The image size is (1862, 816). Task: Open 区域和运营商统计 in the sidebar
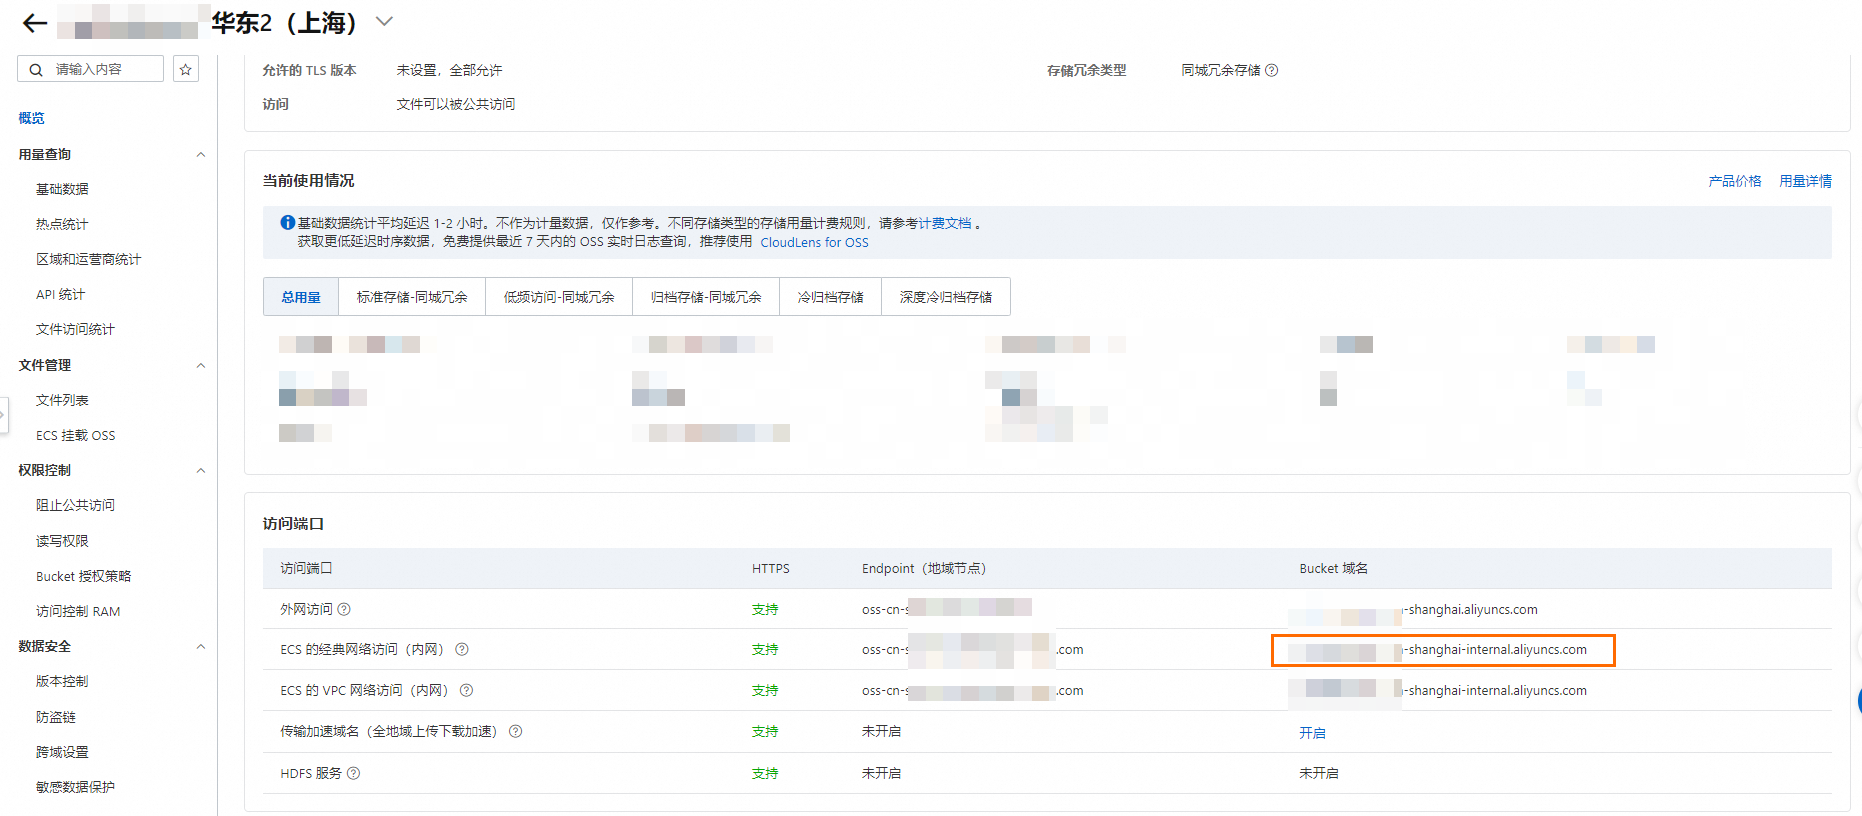[88, 259]
